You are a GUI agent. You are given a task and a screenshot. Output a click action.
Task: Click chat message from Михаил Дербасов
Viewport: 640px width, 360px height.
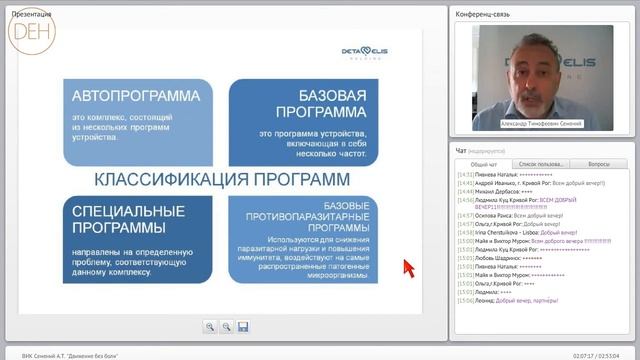click(495, 191)
